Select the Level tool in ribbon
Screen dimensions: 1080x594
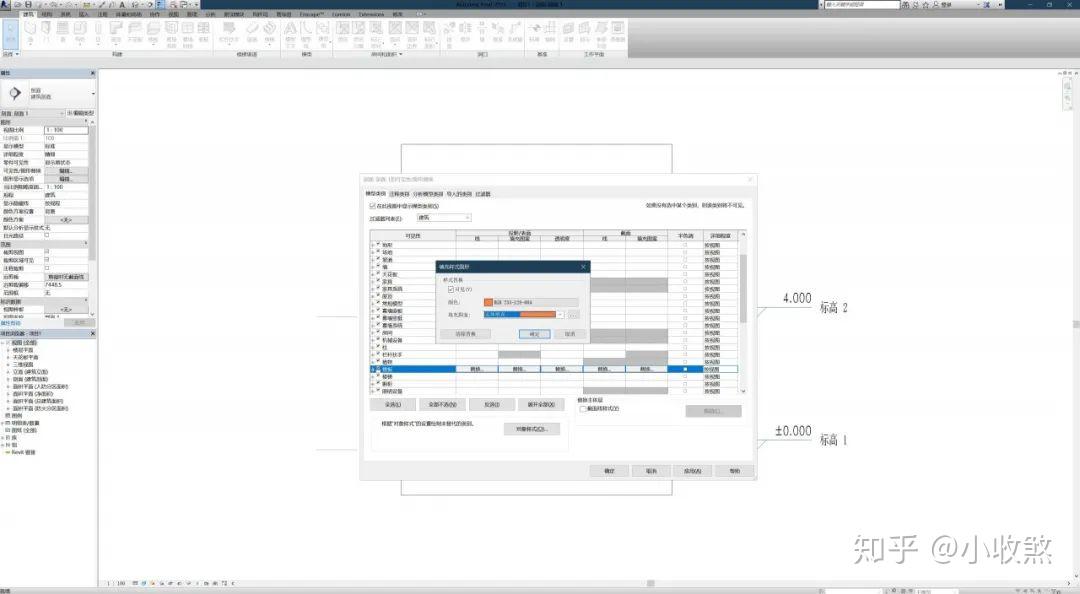(x=534, y=32)
